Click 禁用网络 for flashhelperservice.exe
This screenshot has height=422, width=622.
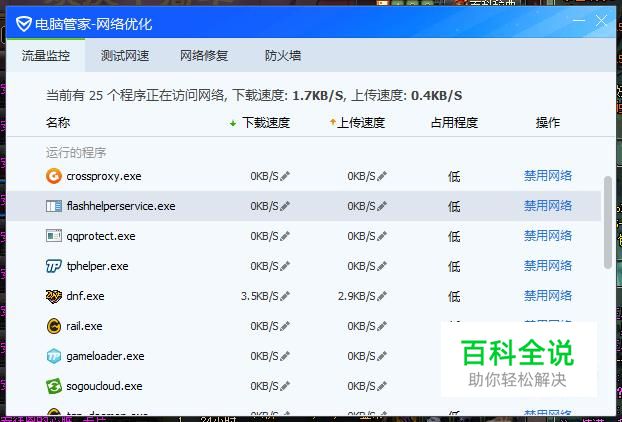(548, 206)
